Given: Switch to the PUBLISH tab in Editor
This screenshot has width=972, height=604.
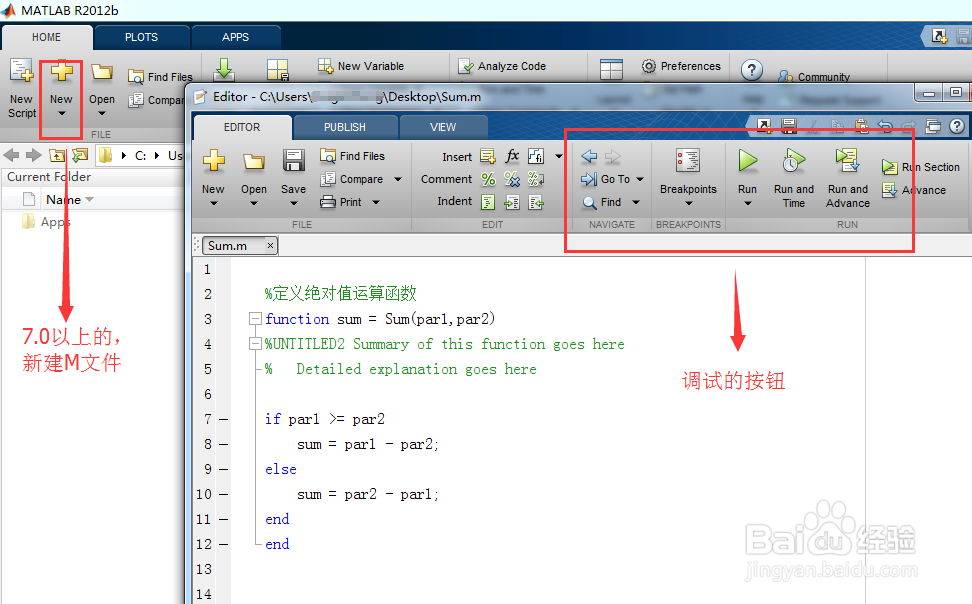Looking at the screenshot, I should point(345,127).
